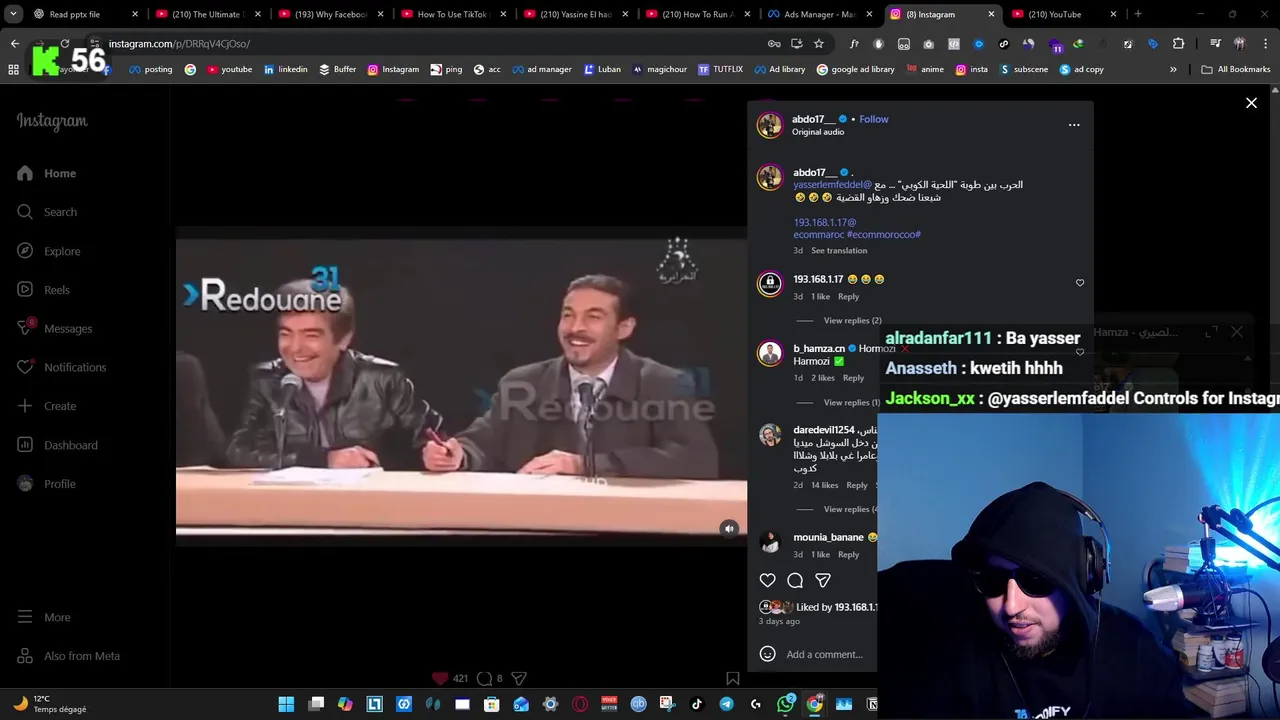
Task: Click the post video to play or pause
Action: (x=461, y=388)
